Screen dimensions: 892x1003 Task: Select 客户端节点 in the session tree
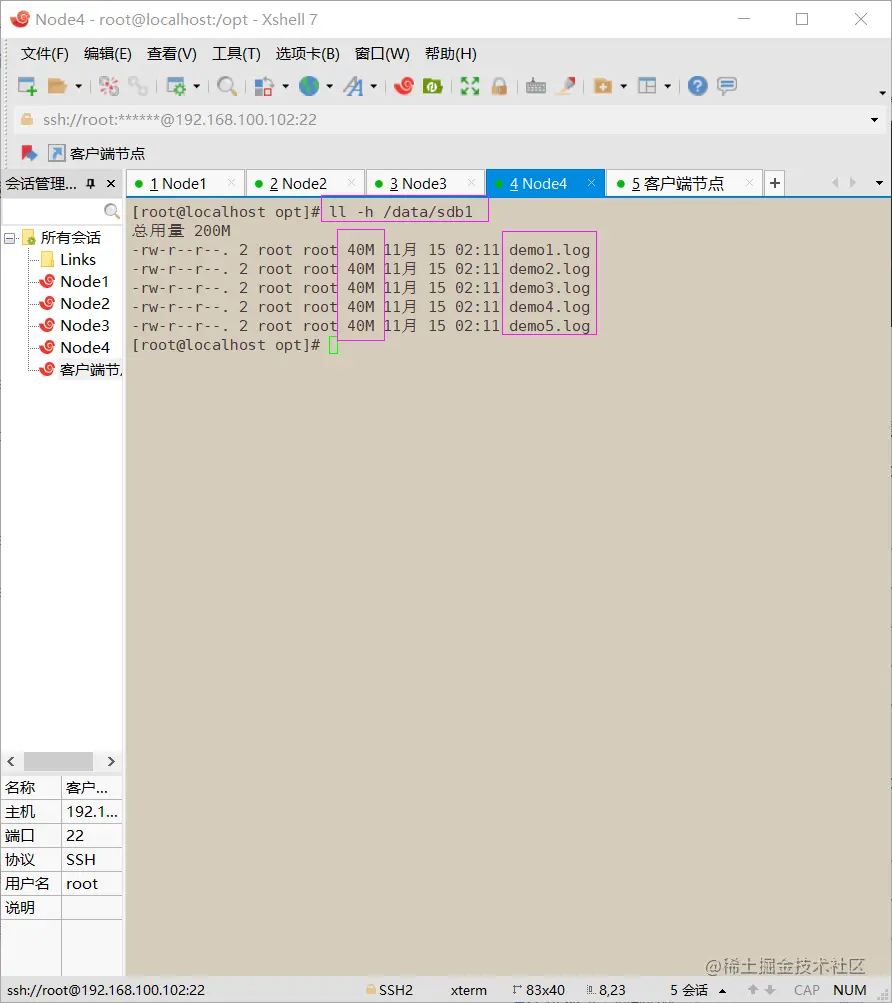(x=81, y=370)
